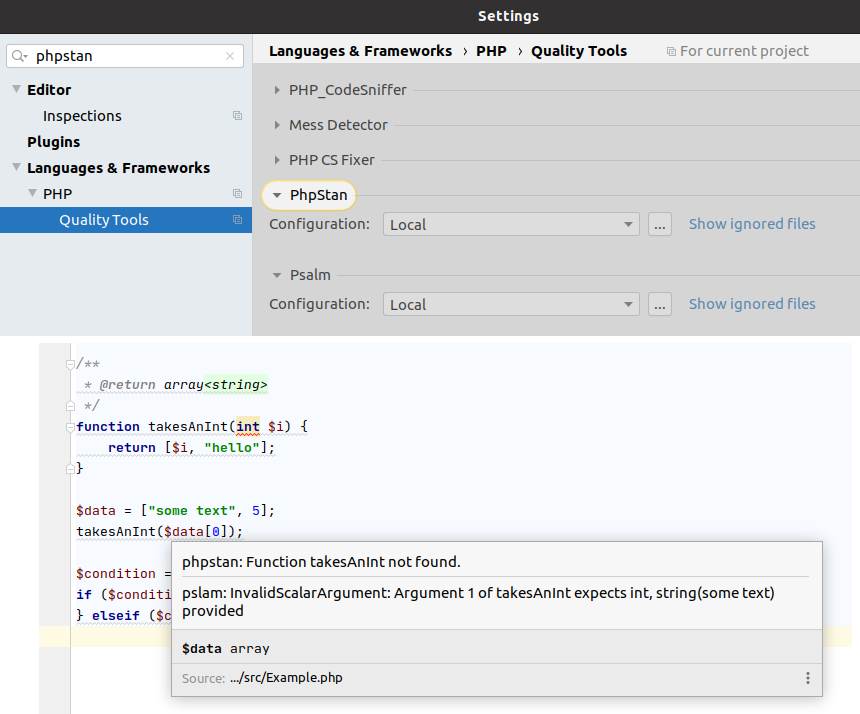This screenshot has height=714, width=860.
Task: Collapse the Editor tree node
Action: coord(16,89)
